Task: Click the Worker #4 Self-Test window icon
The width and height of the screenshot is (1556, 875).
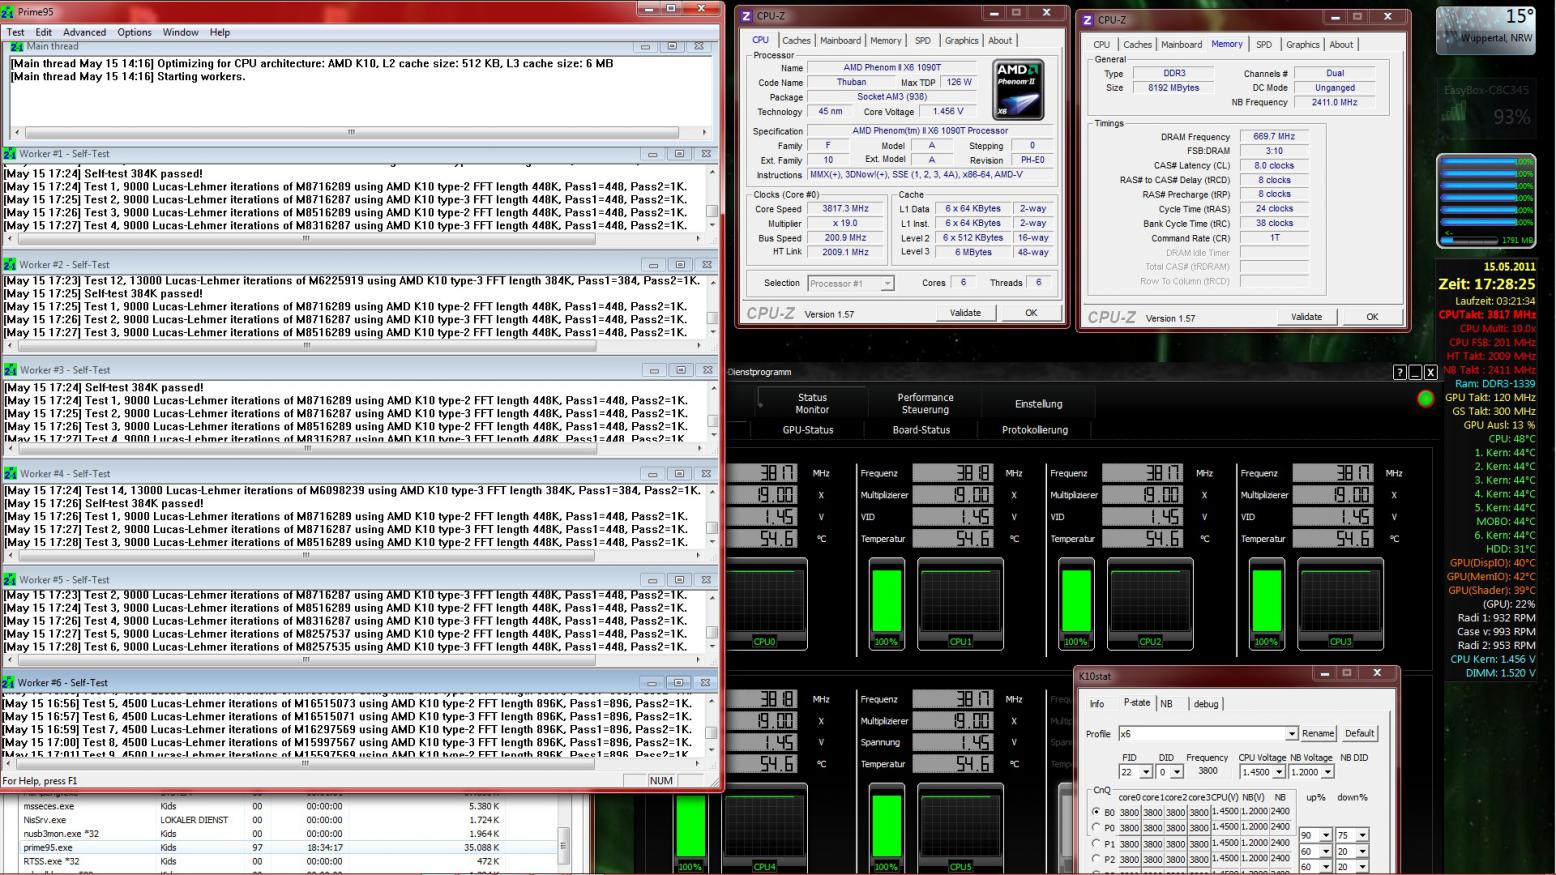Action: point(10,474)
